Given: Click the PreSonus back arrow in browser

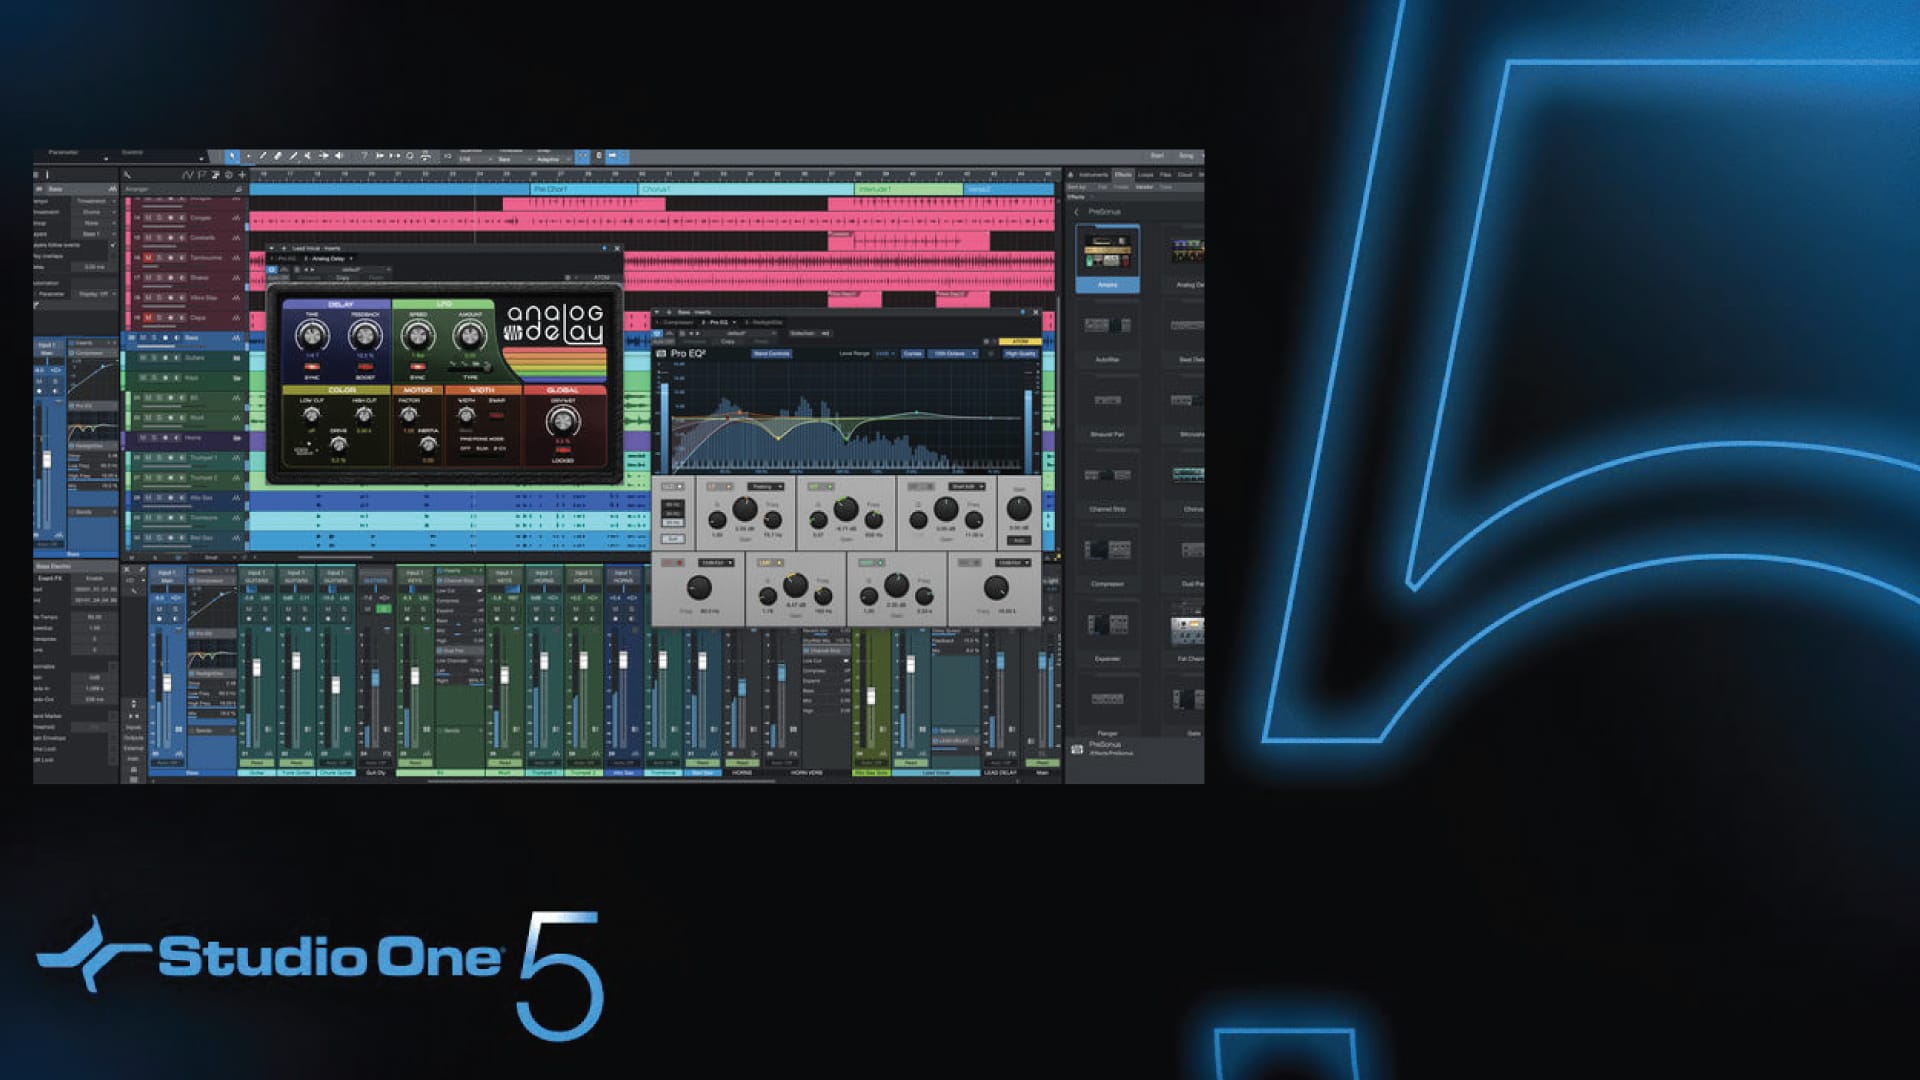Looking at the screenshot, I should 1077,212.
